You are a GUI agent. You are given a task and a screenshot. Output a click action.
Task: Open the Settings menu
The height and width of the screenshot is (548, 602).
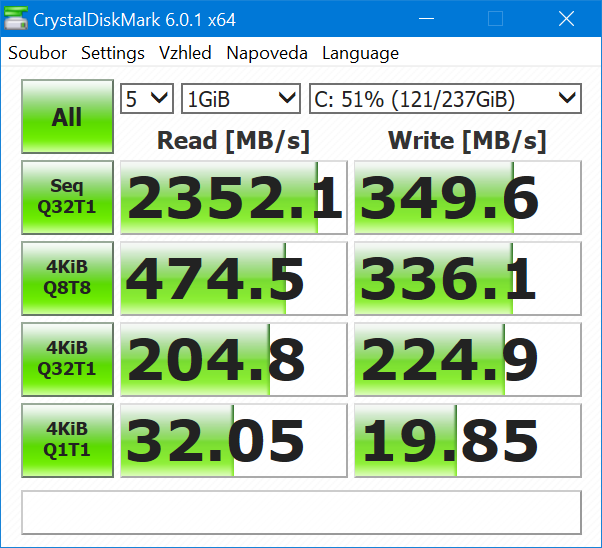click(x=113, y=53)
